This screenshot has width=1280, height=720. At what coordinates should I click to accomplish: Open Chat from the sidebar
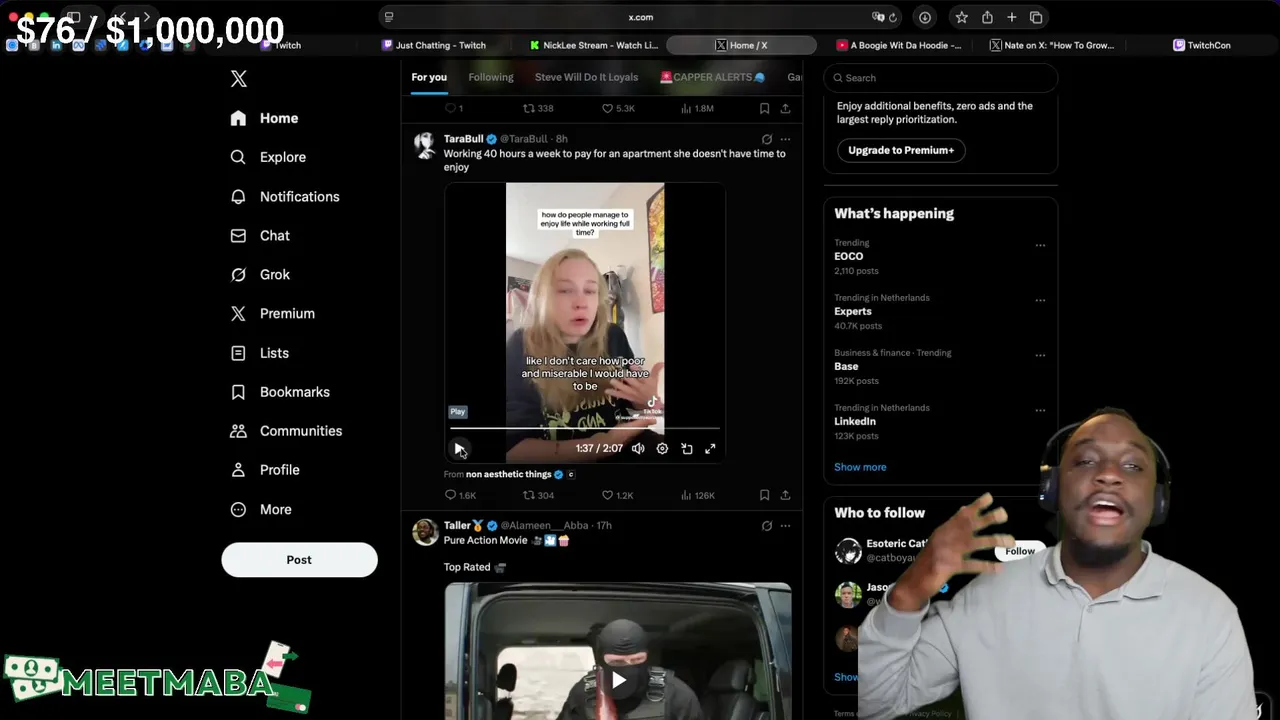[x=260, y=236]
